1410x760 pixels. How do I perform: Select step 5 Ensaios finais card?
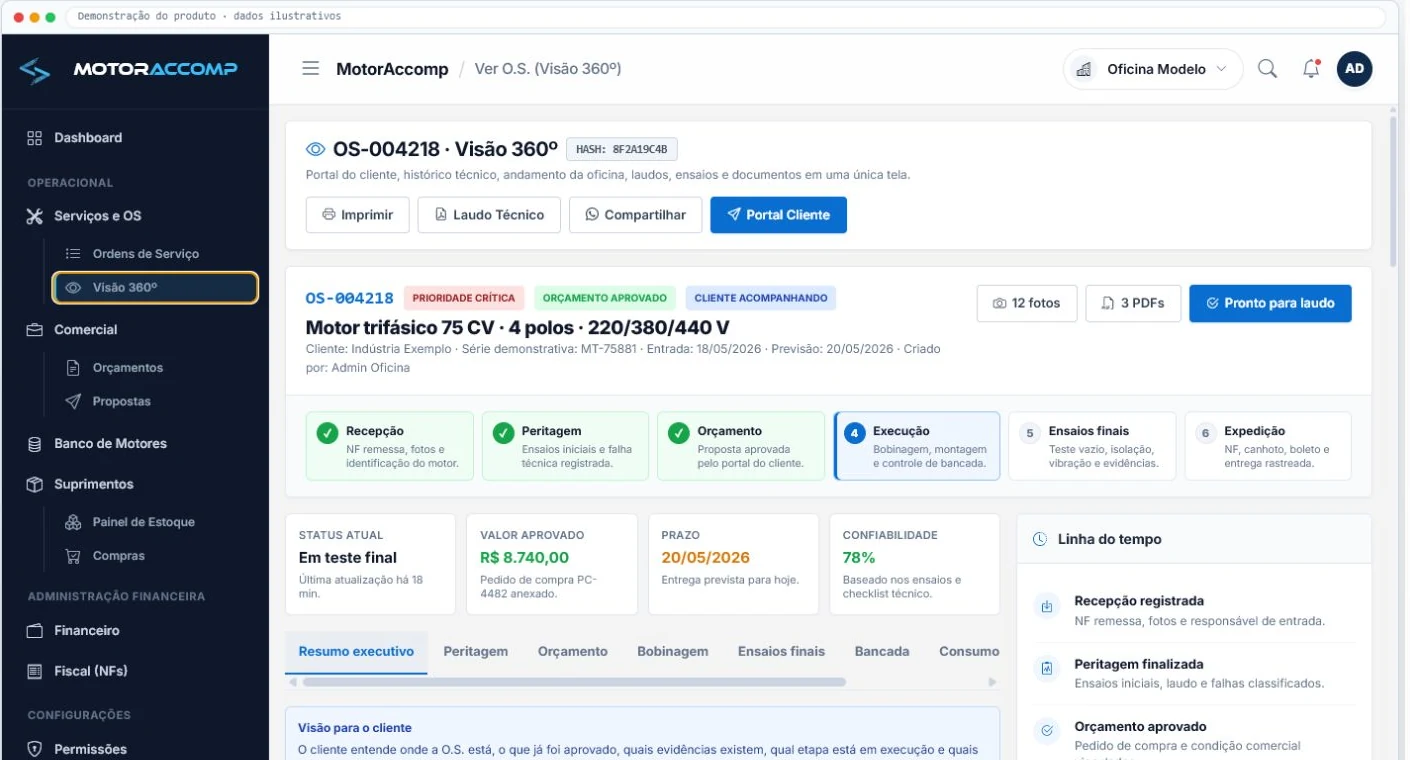click(x=1092, y=446)
